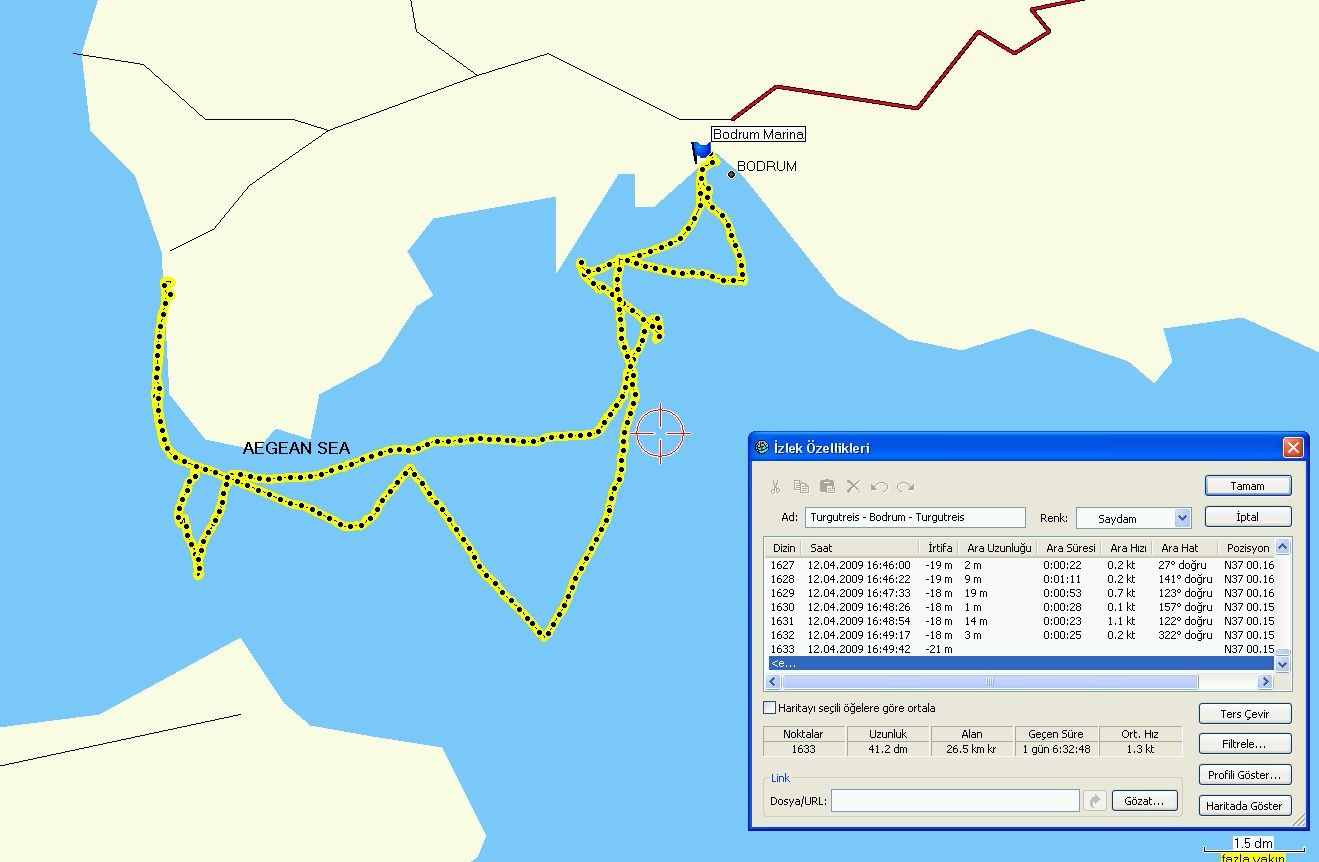The image size is (1319, 862).
Task: Click the BODRUM city dot on map
Action: 731,174
